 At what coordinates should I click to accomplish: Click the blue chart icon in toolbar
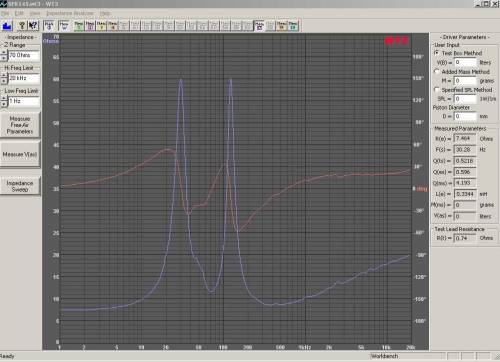pyautogui.click(x=7, y=26)
